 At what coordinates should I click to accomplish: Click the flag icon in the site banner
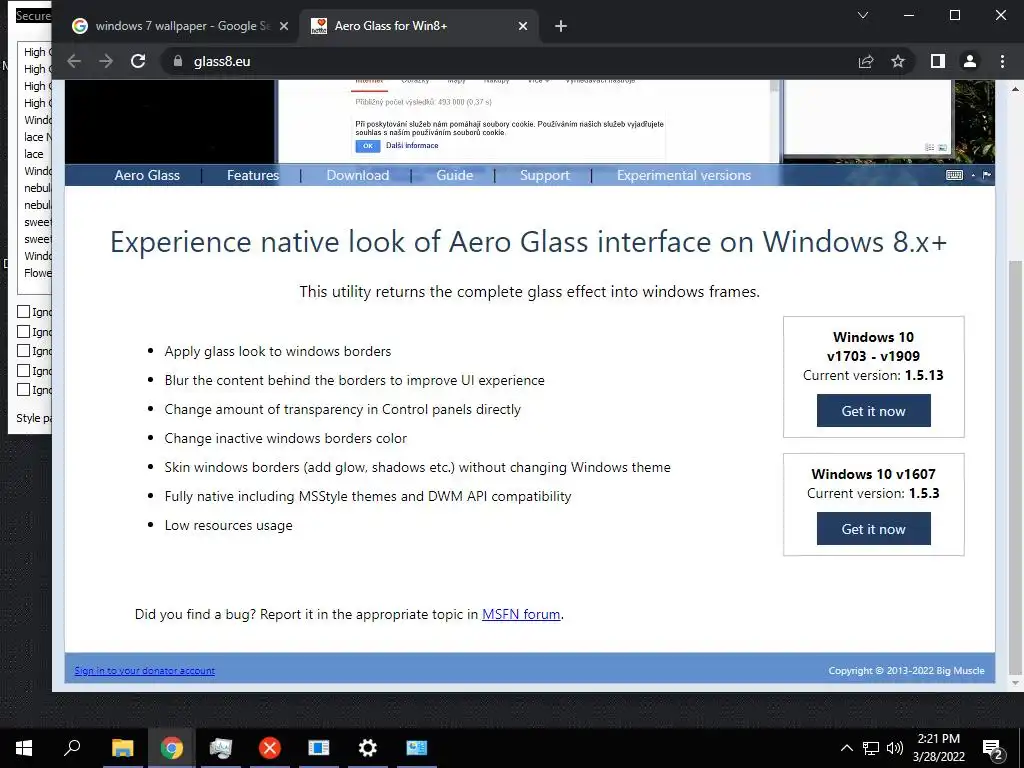pyautogui.click(x=987, y=175)
